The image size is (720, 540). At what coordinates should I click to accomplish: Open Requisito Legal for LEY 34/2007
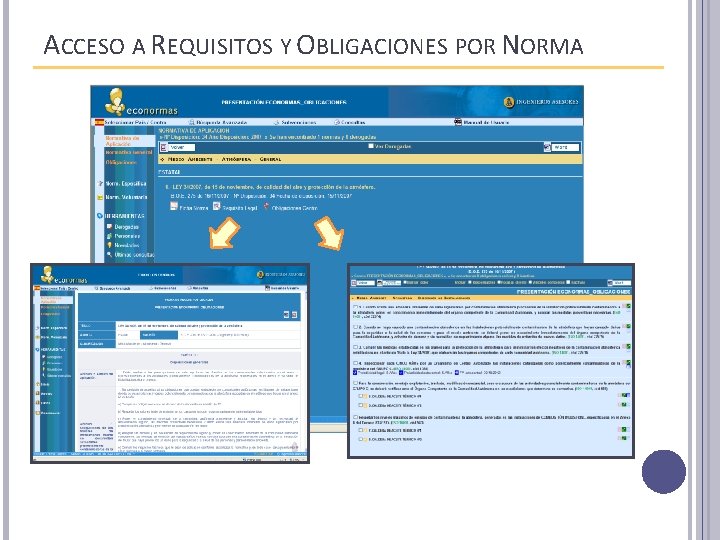click(240, 208)
